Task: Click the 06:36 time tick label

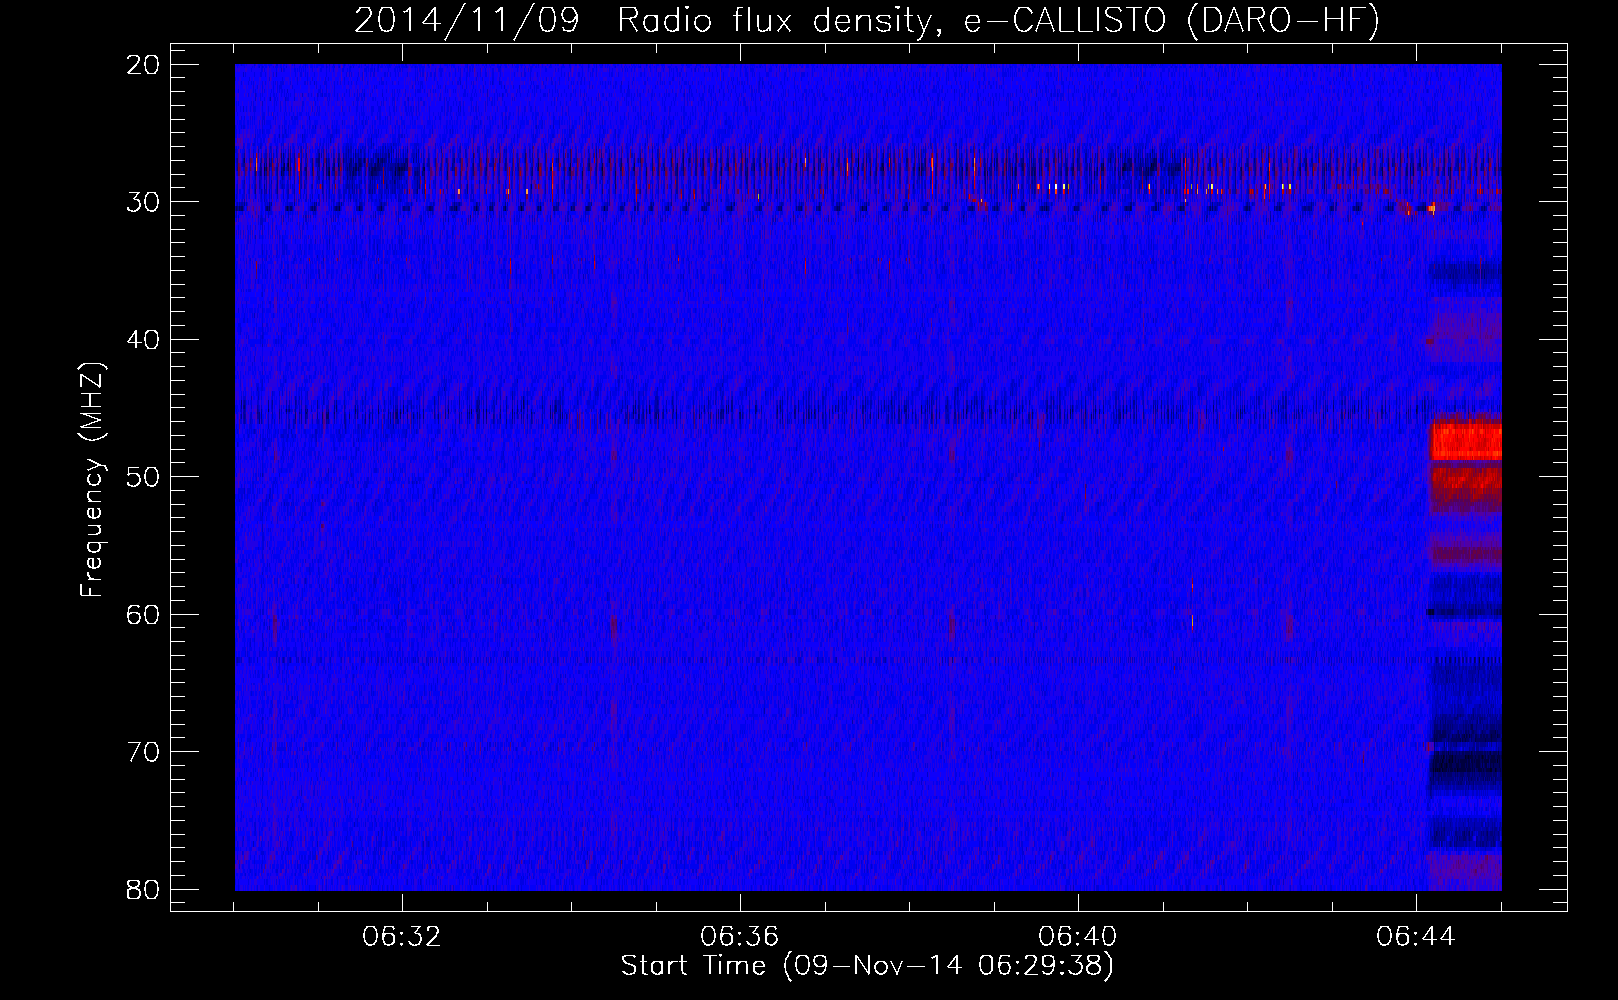Action: click(x=740, y=937)
